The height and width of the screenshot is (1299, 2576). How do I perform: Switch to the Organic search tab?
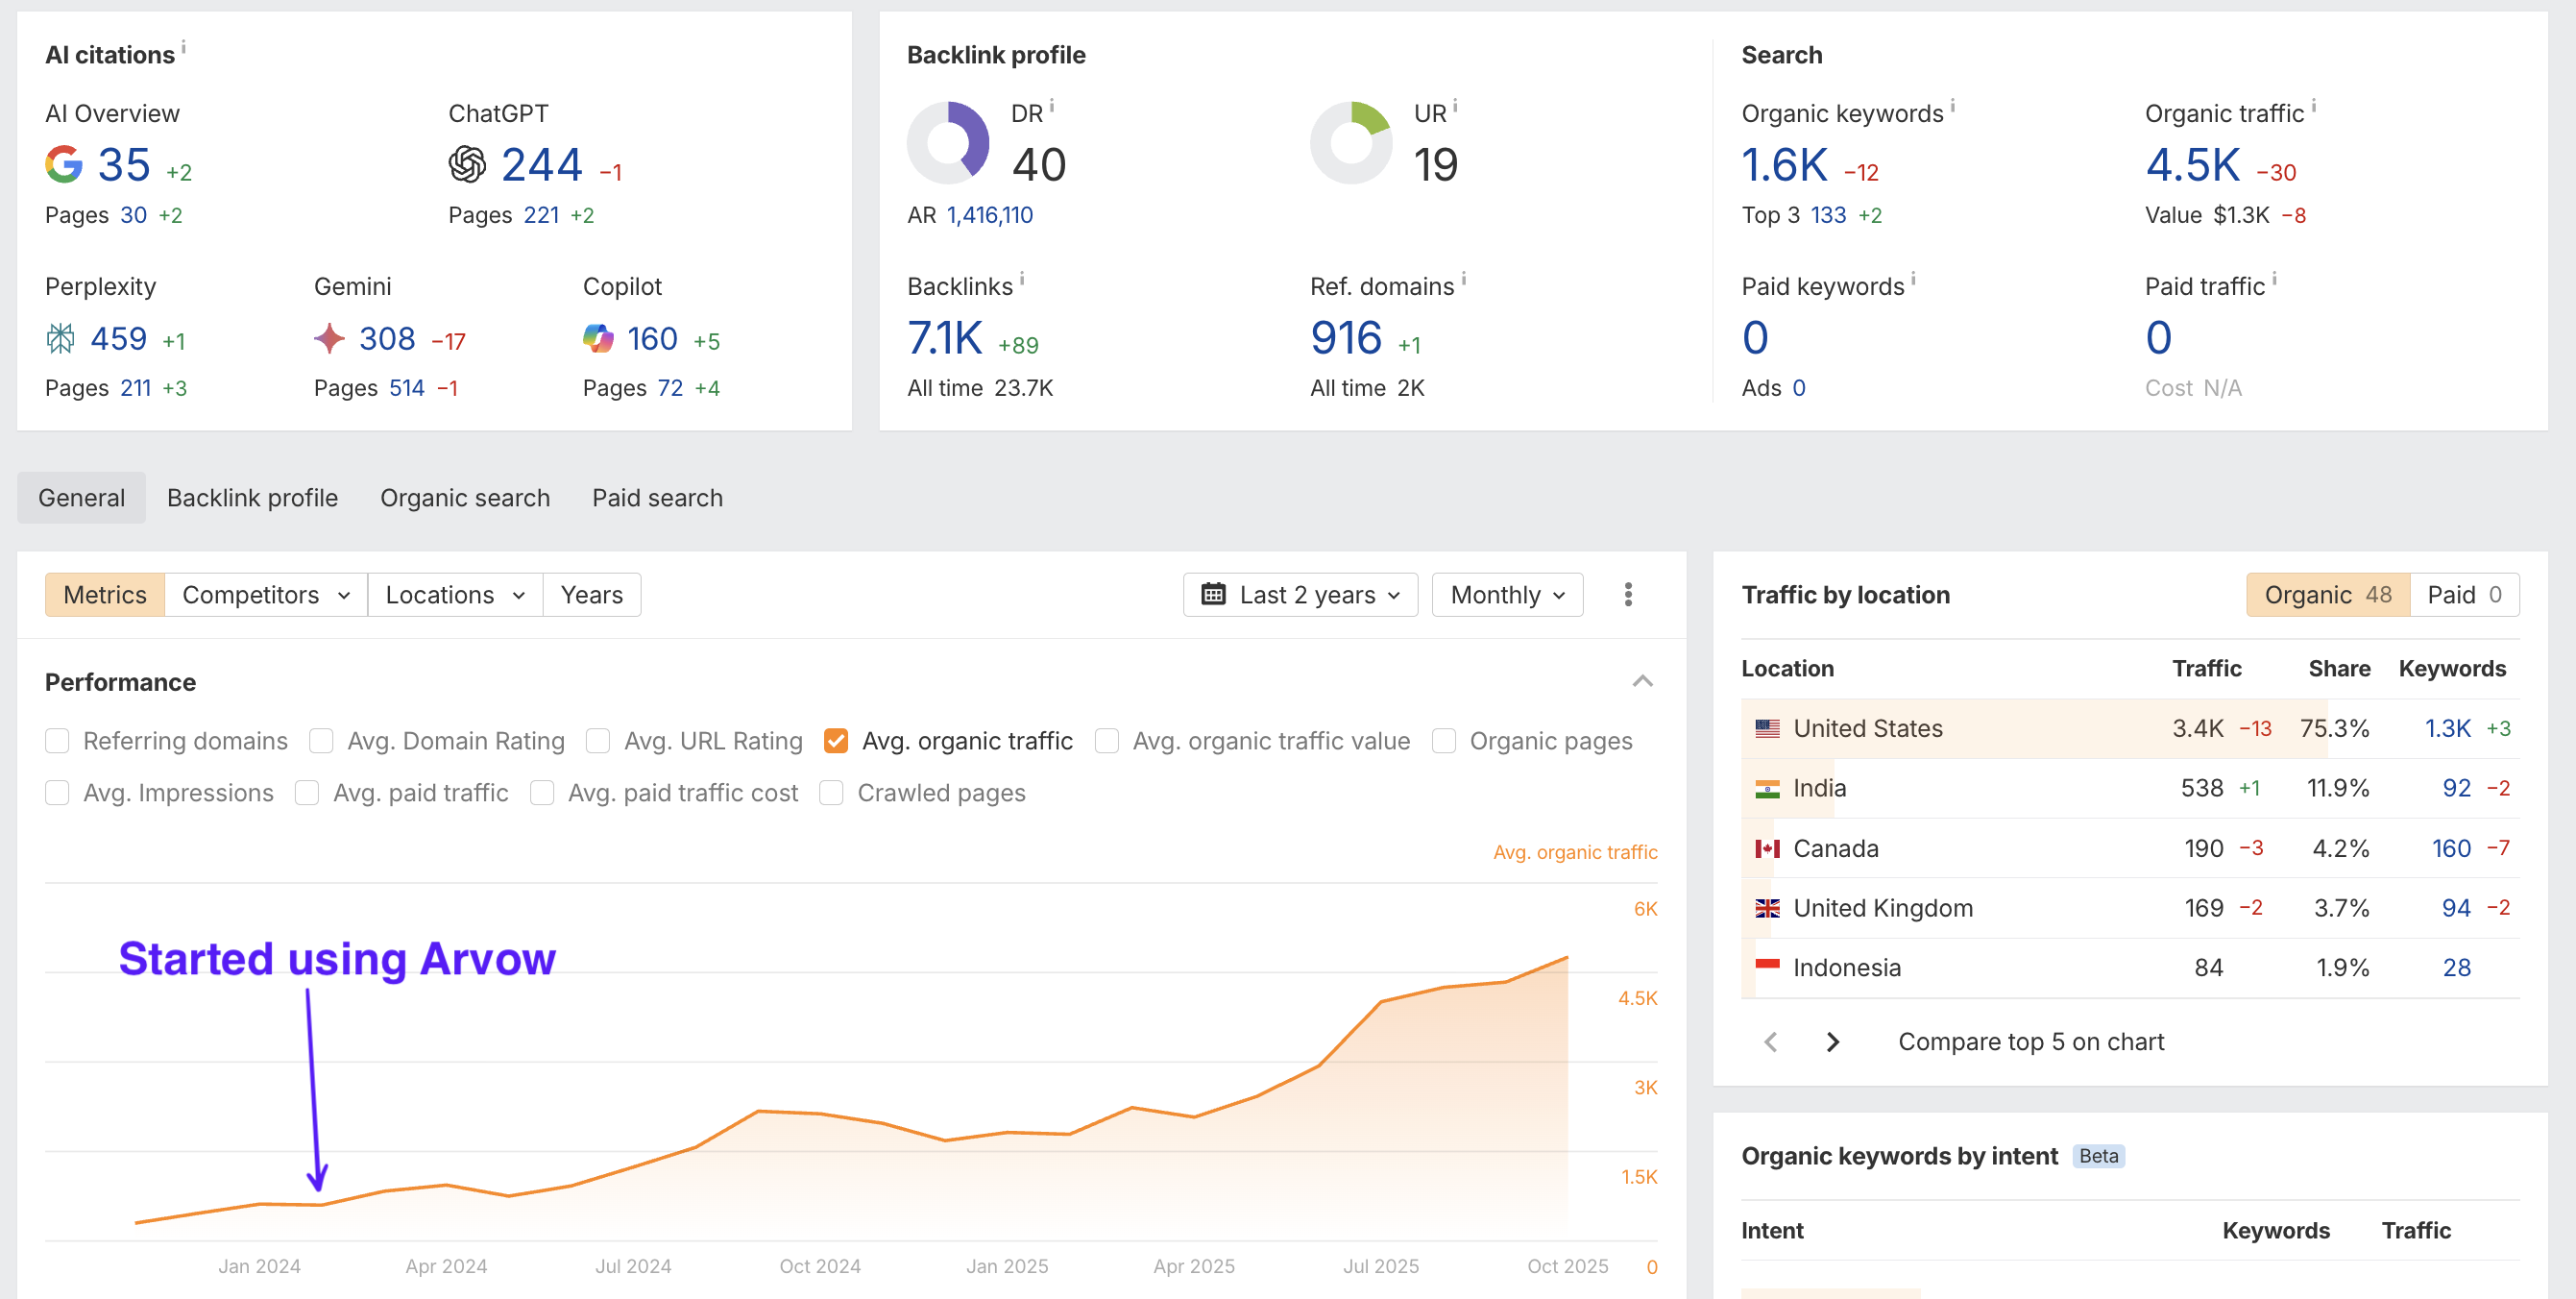coord(465,498)
